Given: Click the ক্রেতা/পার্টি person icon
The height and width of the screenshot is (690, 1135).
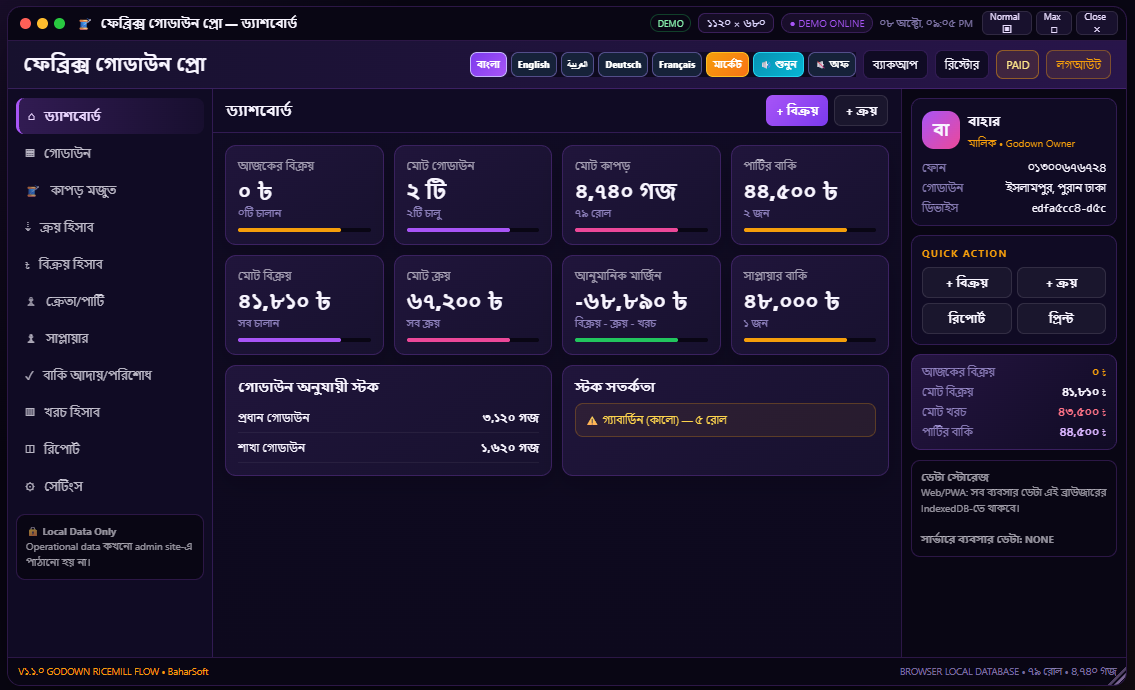Looking at the screenshot, I should [x=30, y=301].
